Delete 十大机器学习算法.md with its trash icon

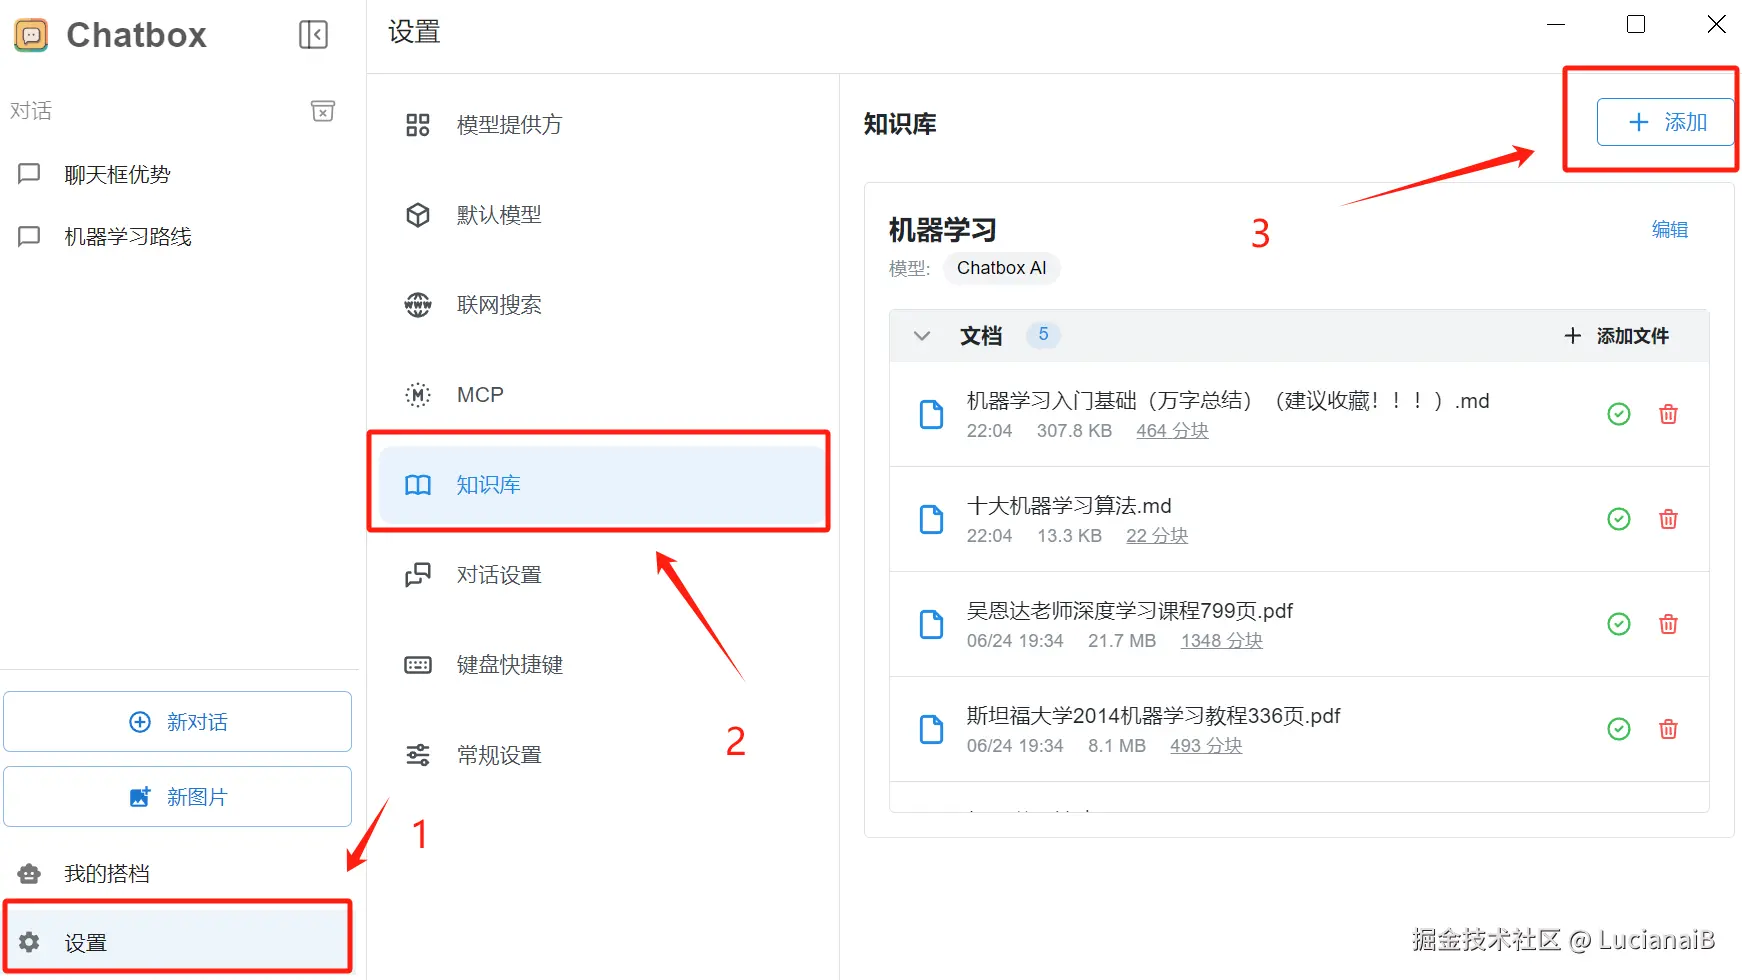click(x=1668, y=519)
